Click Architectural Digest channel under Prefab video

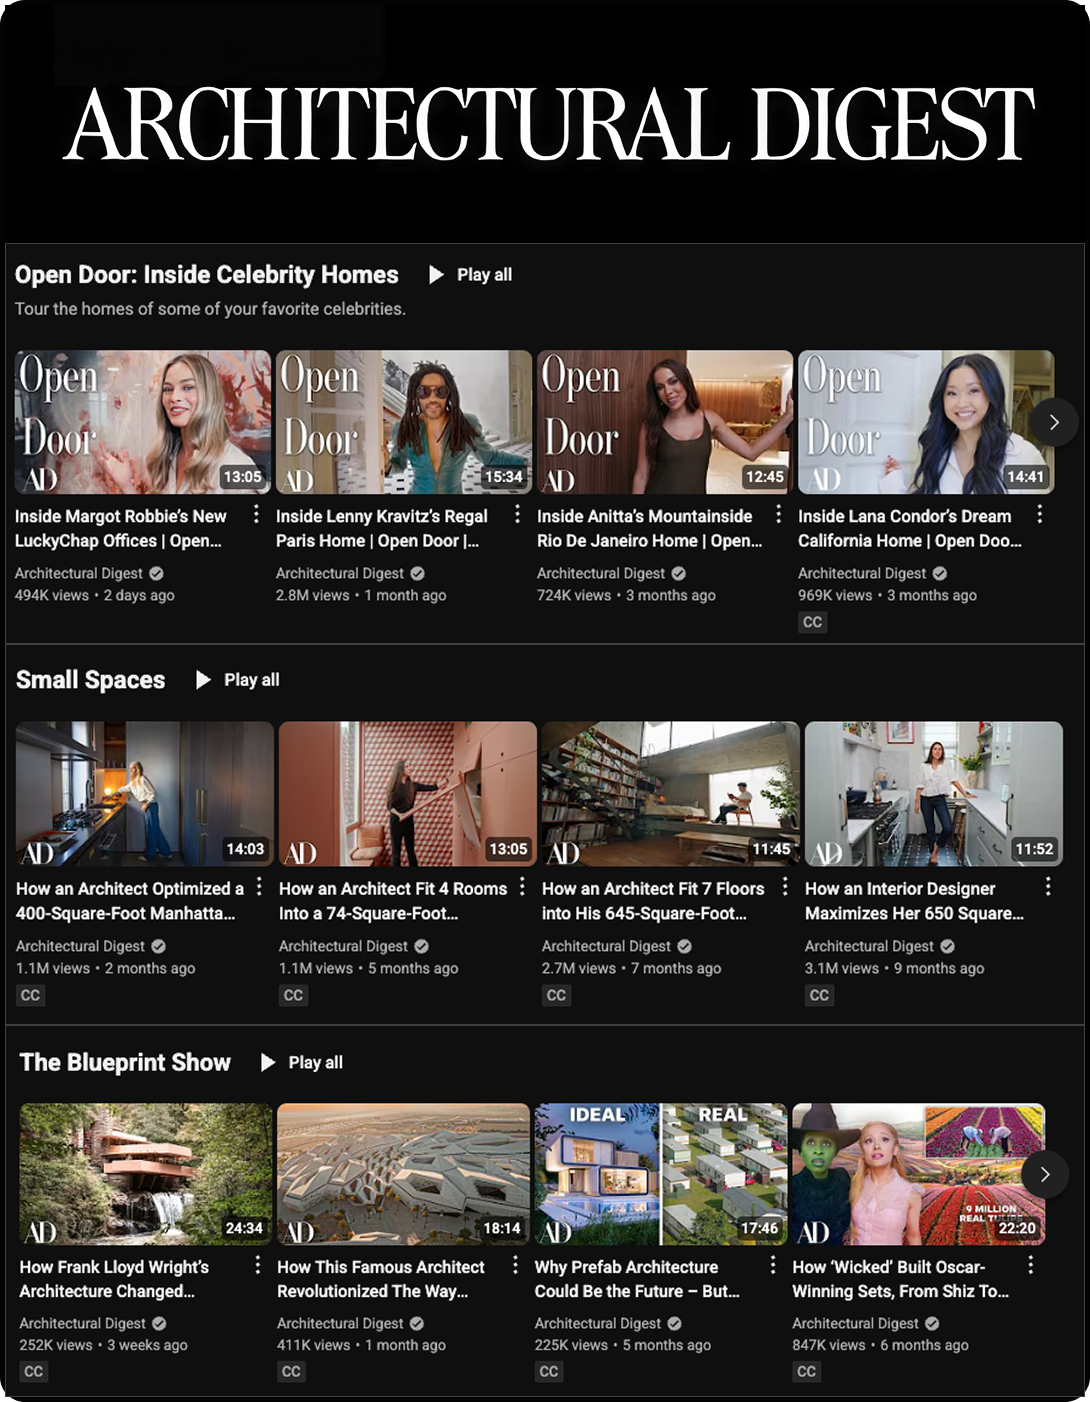click(598, 1323)
